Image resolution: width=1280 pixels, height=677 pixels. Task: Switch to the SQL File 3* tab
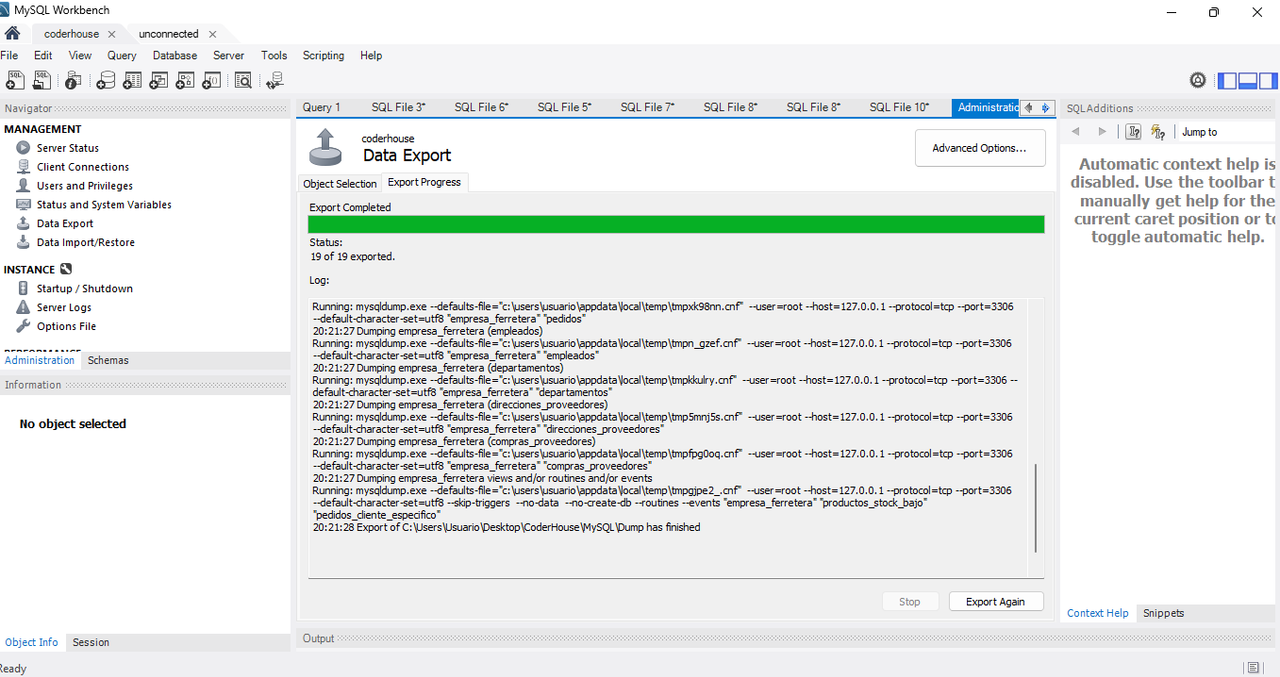398,107
